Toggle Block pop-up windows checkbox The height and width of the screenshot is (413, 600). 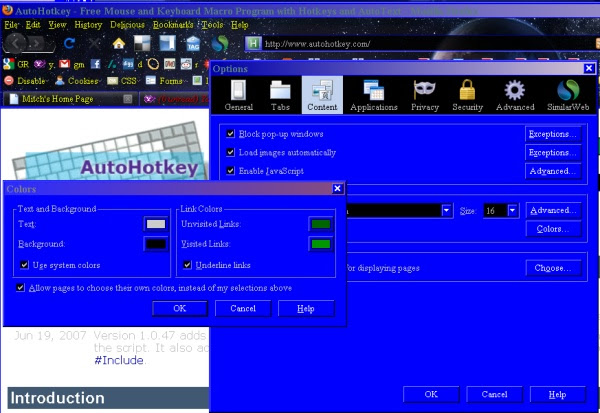[230, 134]
